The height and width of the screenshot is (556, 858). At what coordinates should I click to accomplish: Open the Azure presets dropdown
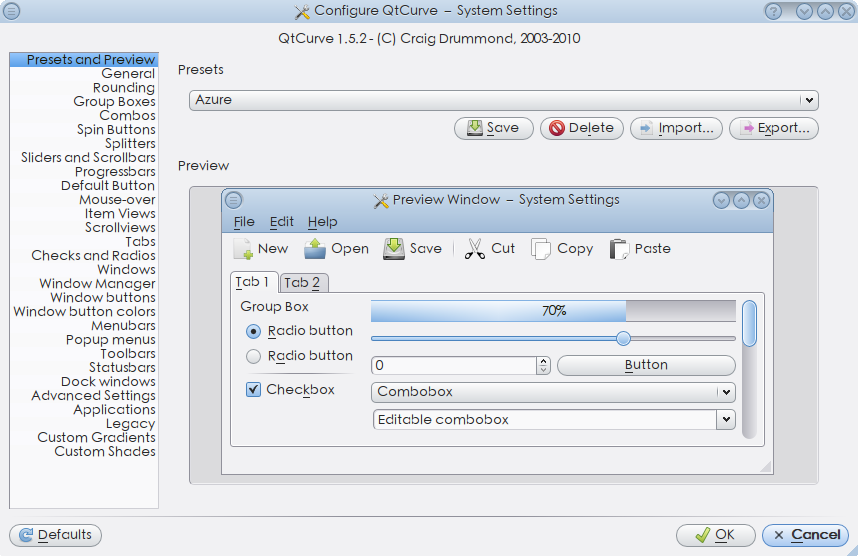(503, 100)
